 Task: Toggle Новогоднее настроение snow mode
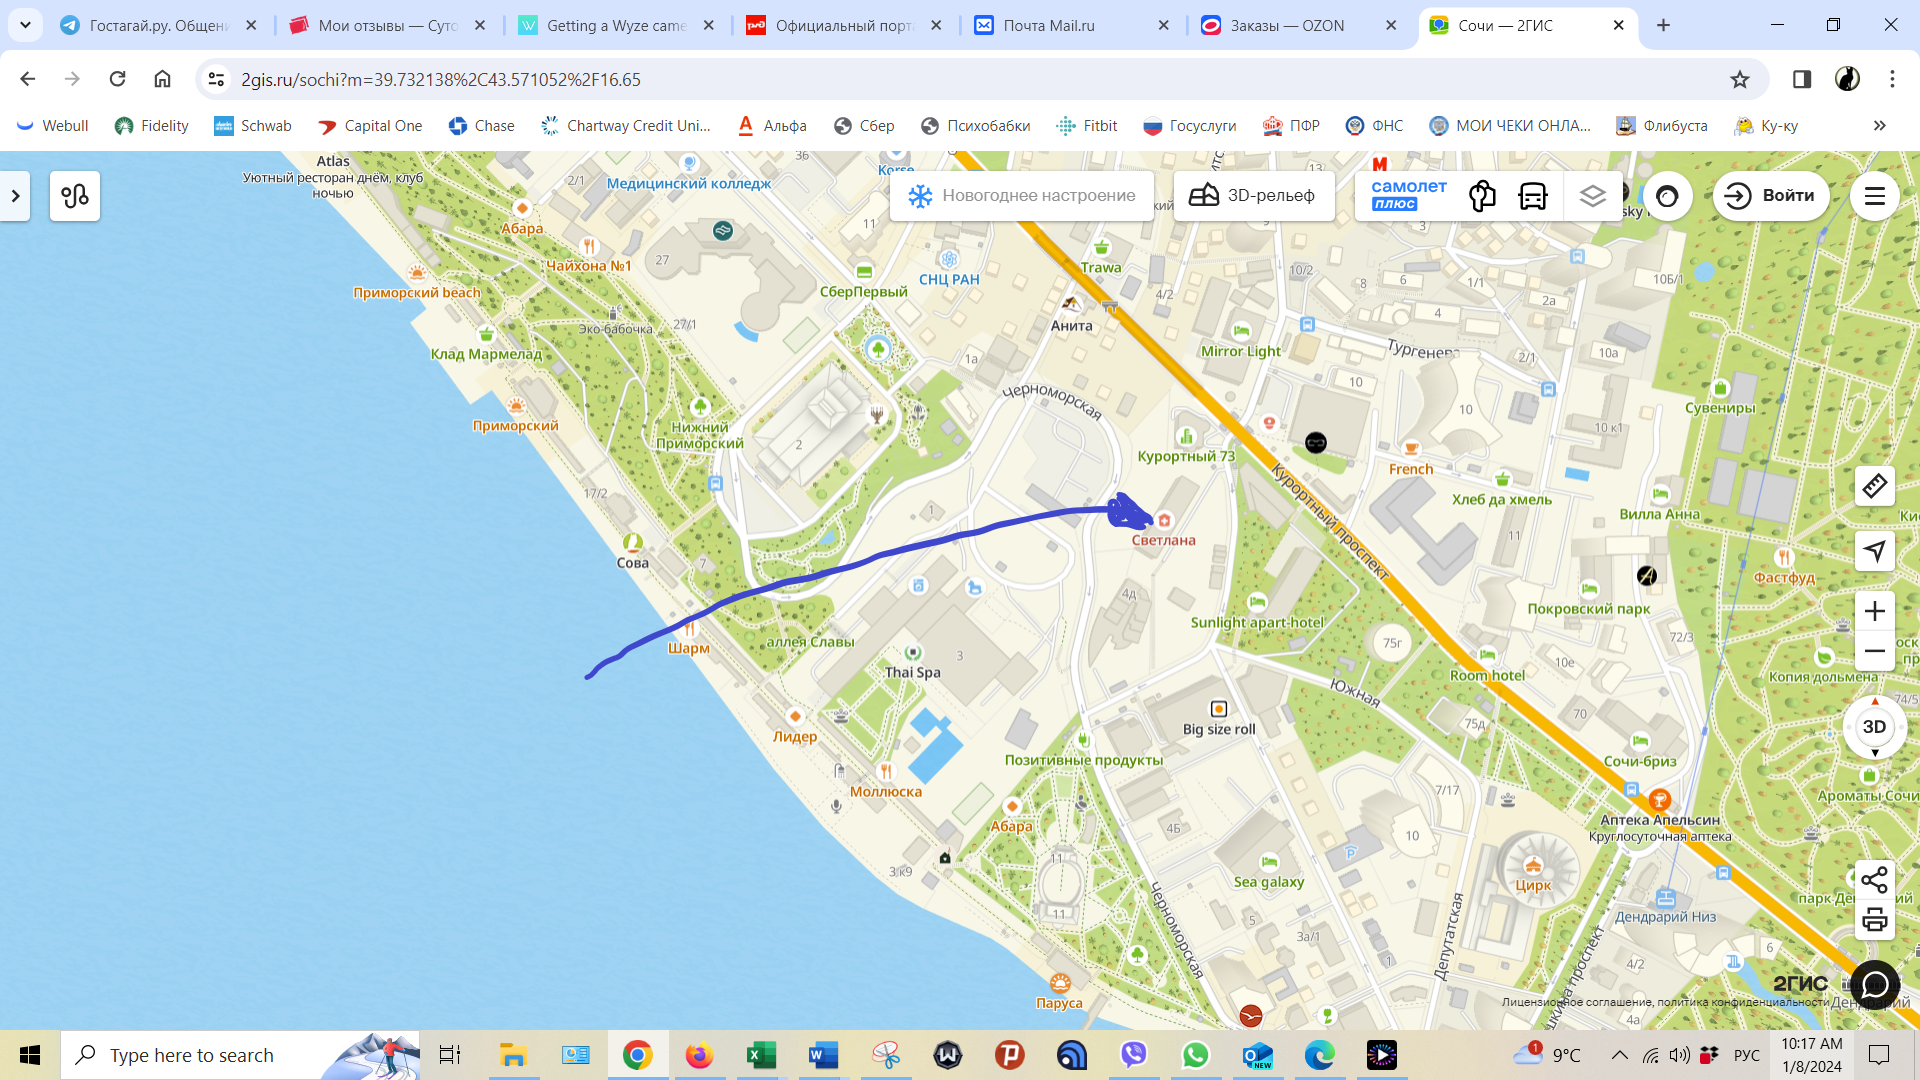pos(1021,196)
